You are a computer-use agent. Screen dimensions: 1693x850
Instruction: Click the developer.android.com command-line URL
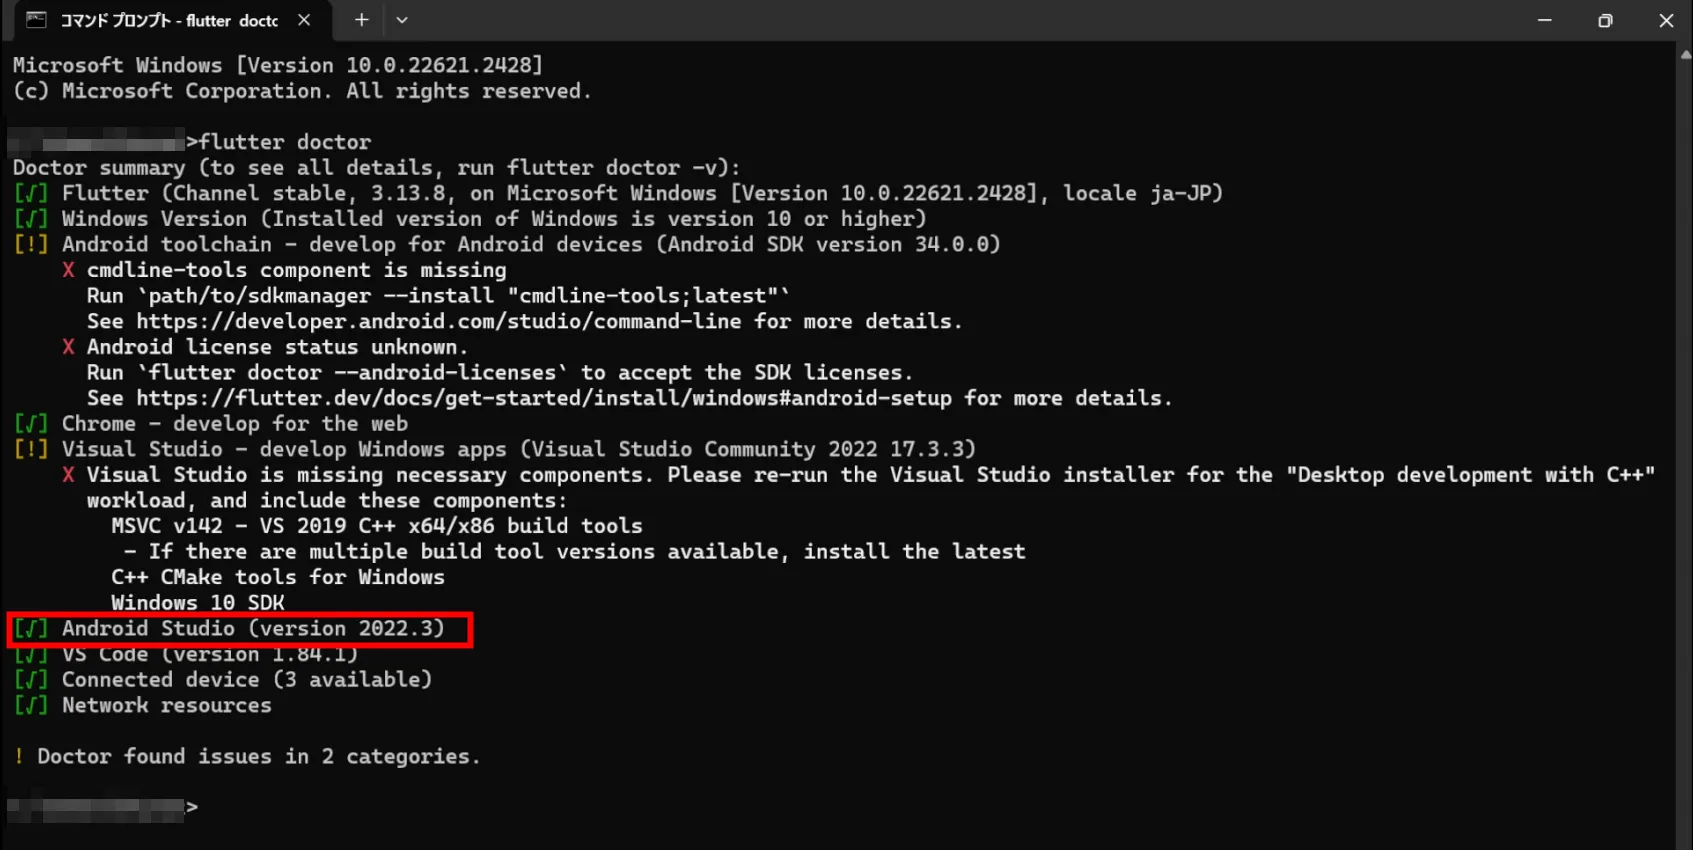click(x=439, y=321)
